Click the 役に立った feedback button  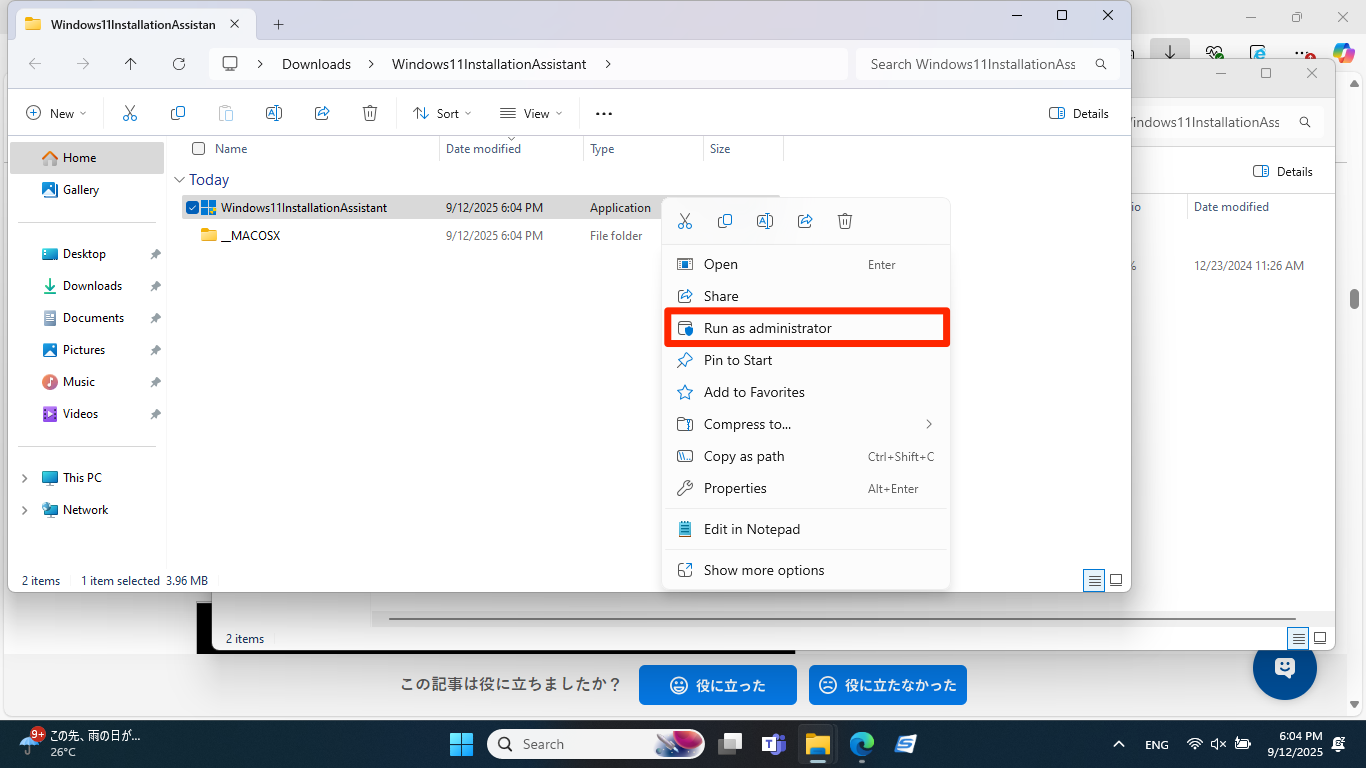pyautogui.click(x=717, y=685)
